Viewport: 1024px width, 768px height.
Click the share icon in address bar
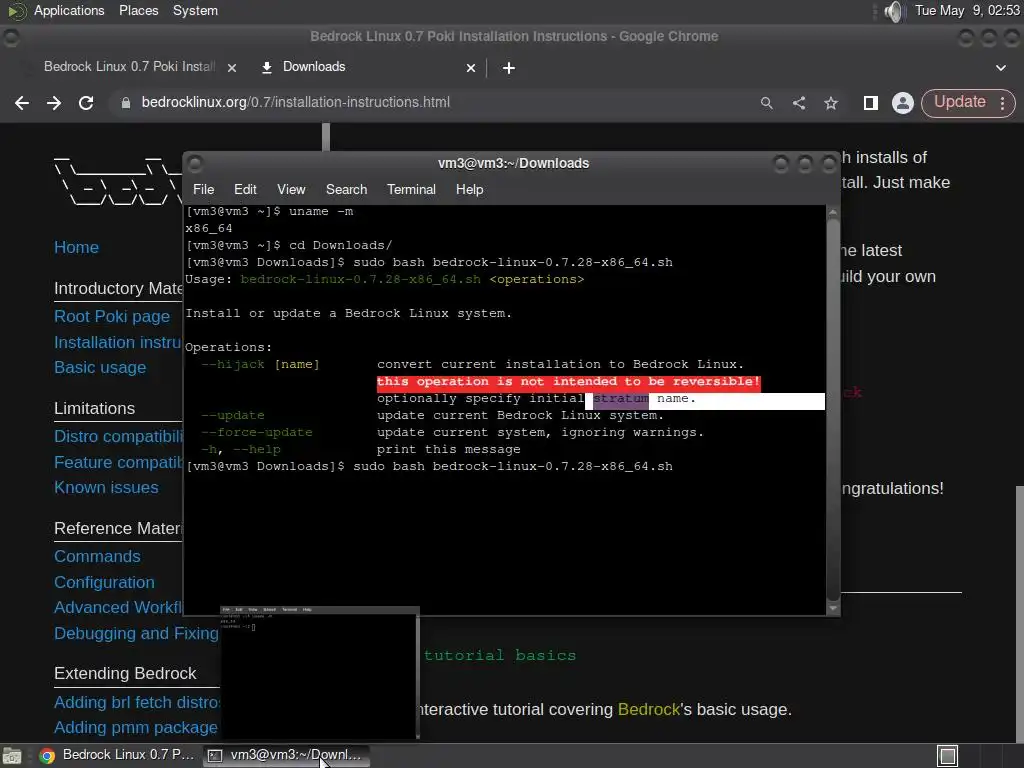pyautogui.click(x=799, y=103)
